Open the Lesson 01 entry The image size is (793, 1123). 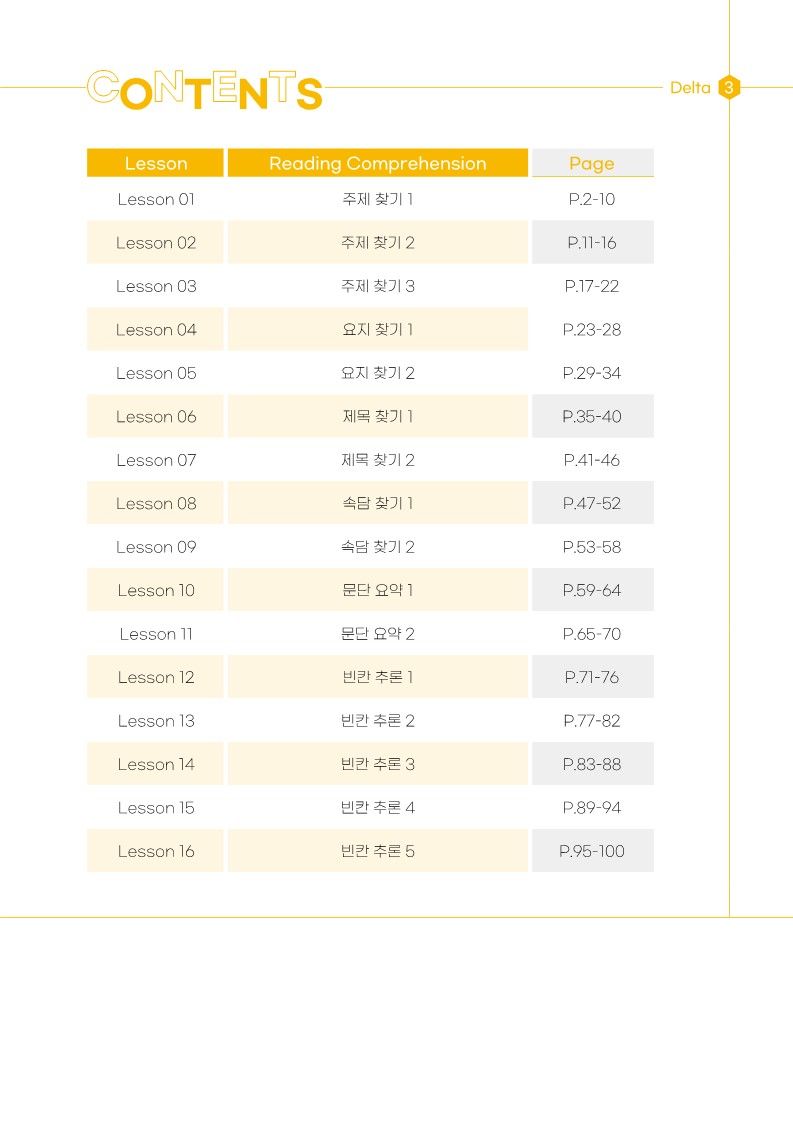[155, 199]
